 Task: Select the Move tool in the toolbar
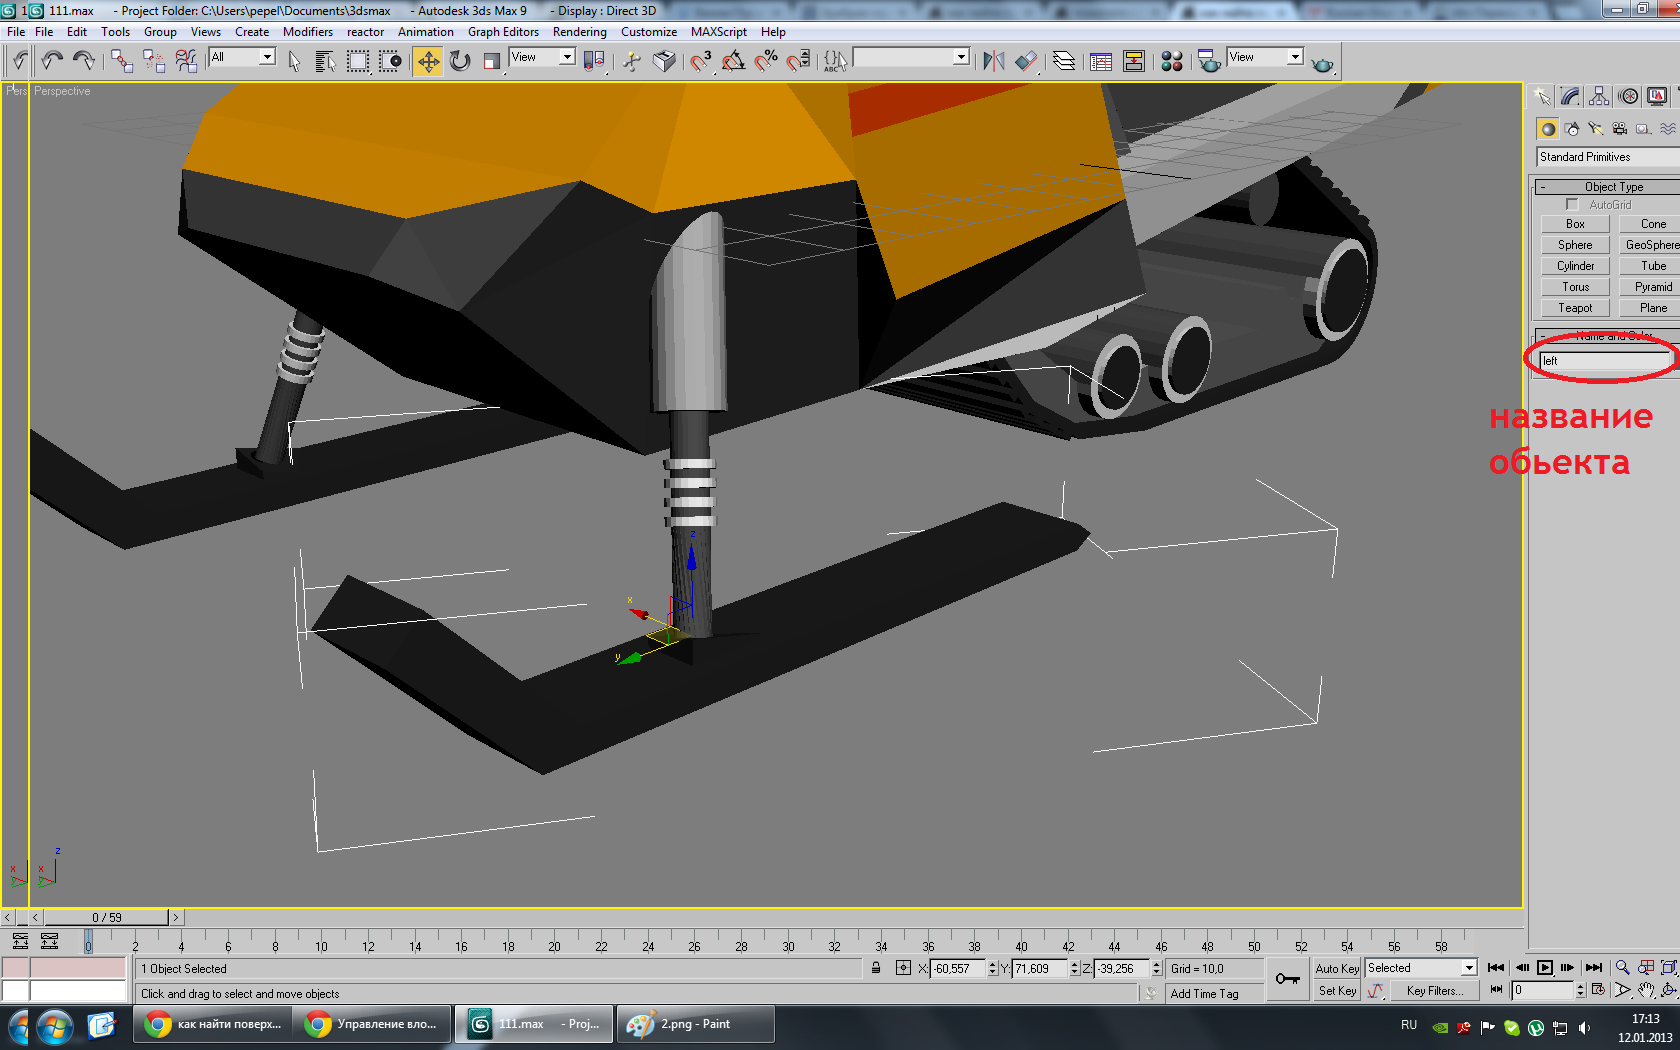427,62
